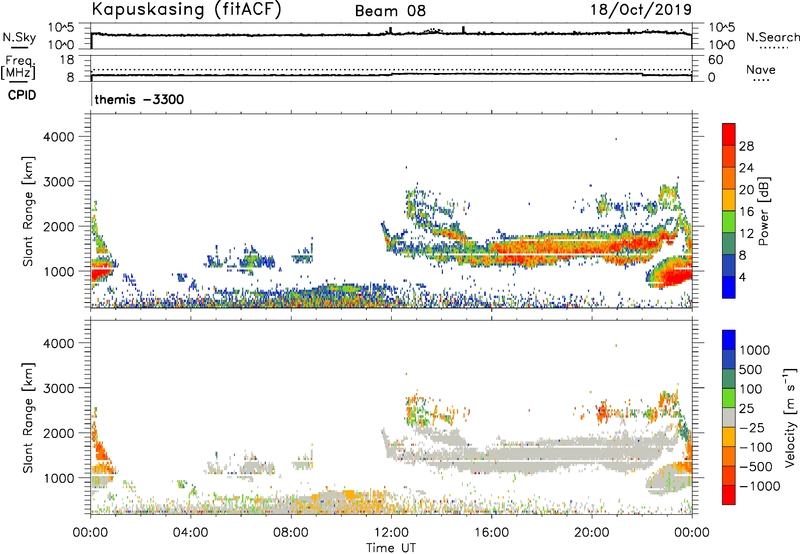Click the 'Slant Range [km]' label of velocity panel
Image resolution: width=800 pixels, height=554 pixels.
(x=28, y=418)
